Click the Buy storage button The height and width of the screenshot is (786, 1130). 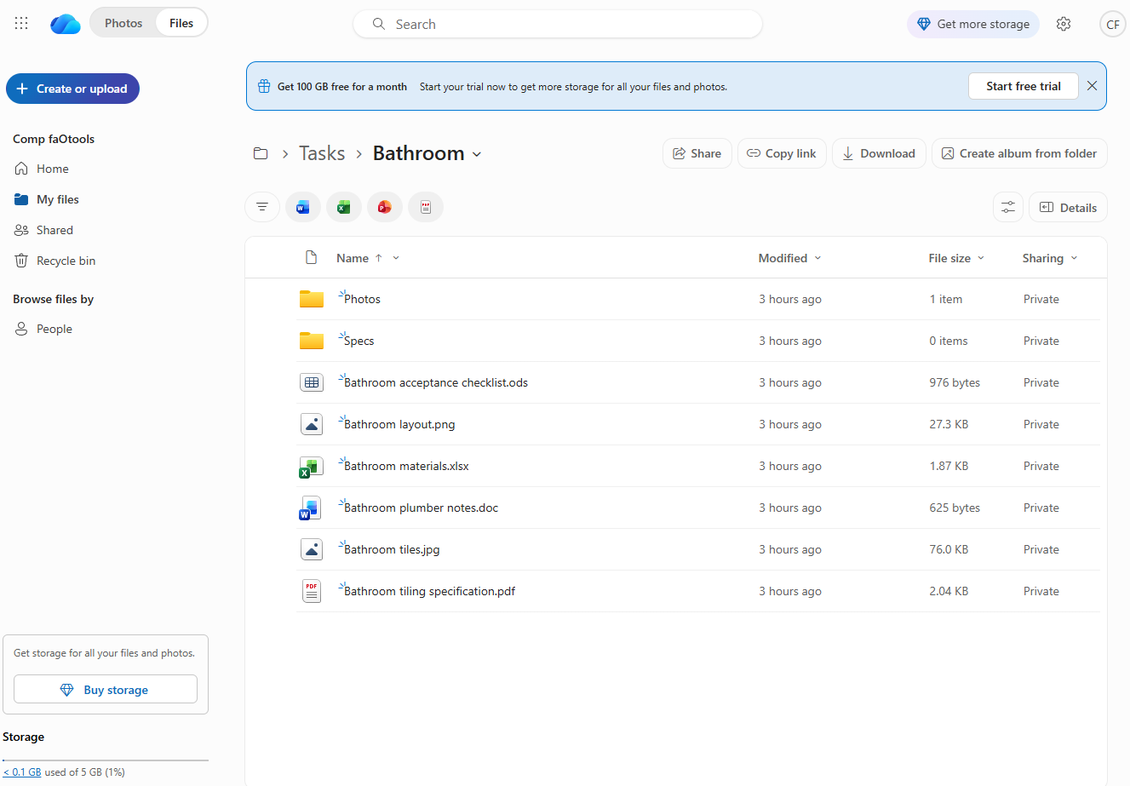pos(105,689)
